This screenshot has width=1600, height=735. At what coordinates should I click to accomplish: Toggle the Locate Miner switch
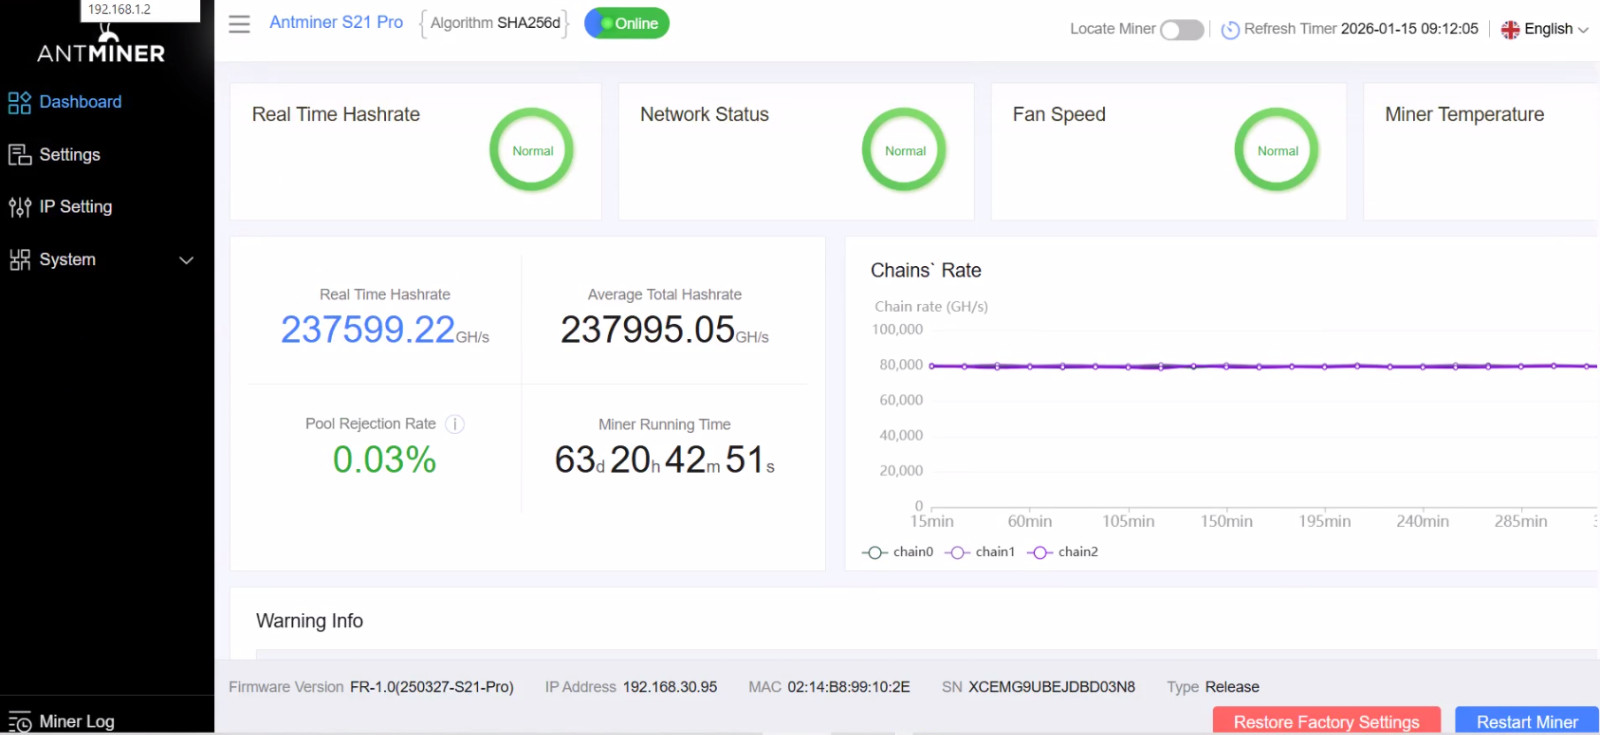click(x=1182, y=30)
